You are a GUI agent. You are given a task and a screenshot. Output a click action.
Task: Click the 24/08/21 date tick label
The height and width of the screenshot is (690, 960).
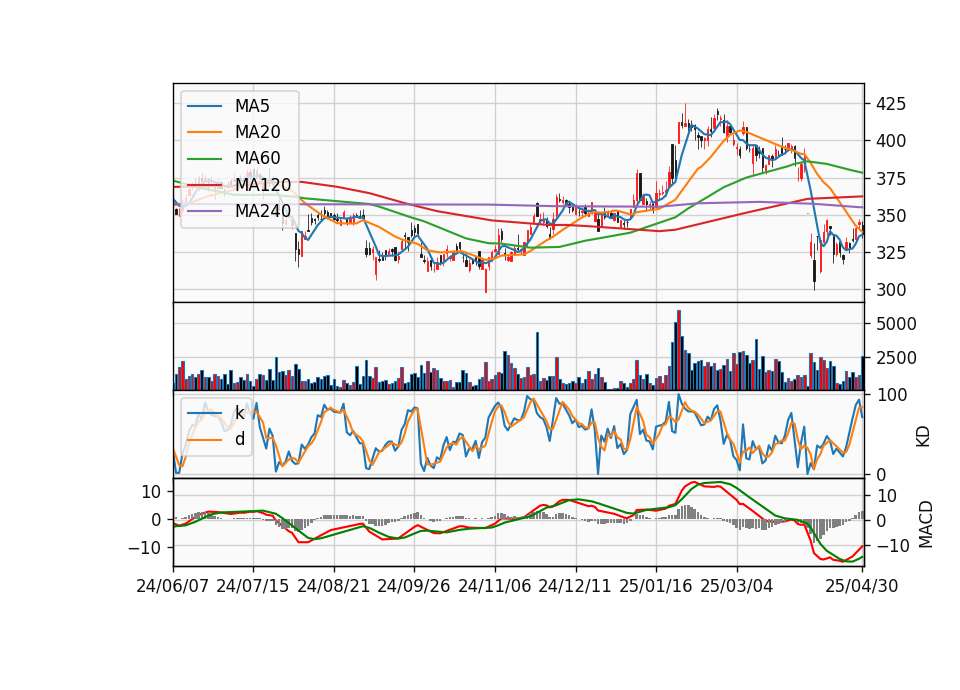tap(334, 586)
